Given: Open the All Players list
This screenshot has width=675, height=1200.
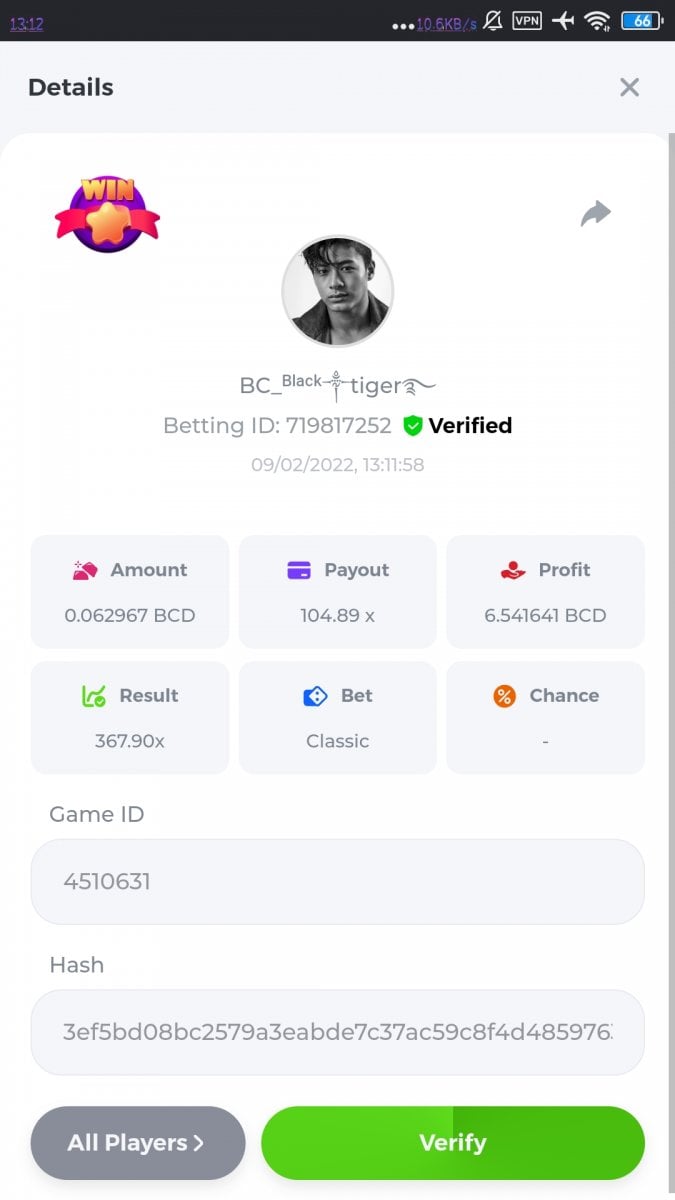Looking at the screenshot, I should [137, 1143].
